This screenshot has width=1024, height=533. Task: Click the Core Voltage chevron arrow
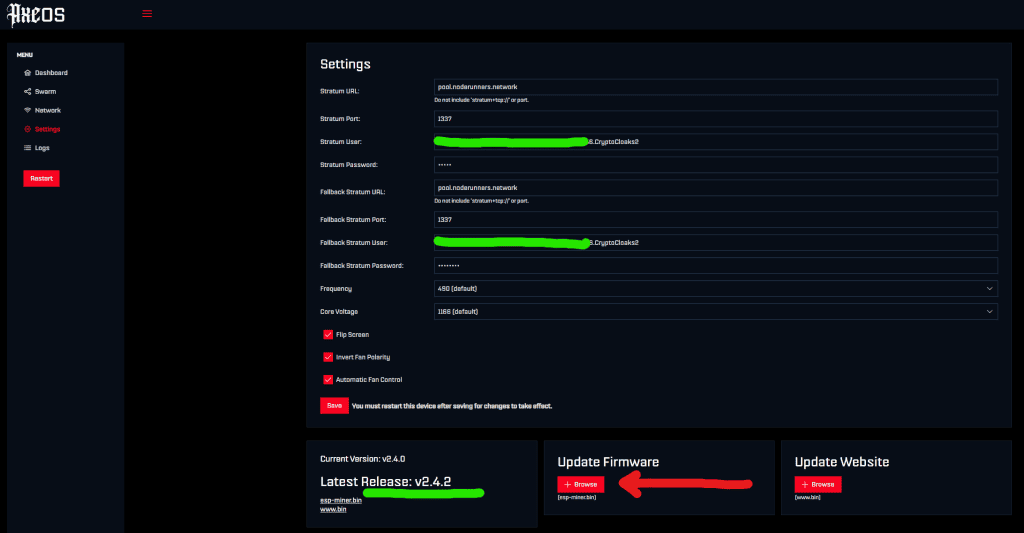coord(989,312)
